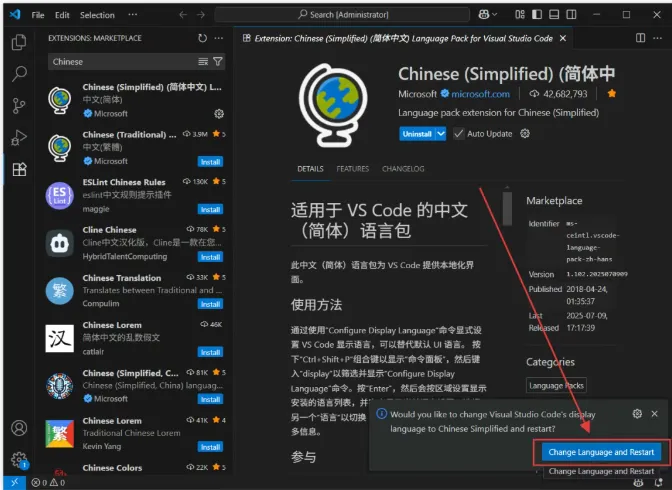Click the Microsoft publisher name in header
672x490 pixels.
click(417, 94)
